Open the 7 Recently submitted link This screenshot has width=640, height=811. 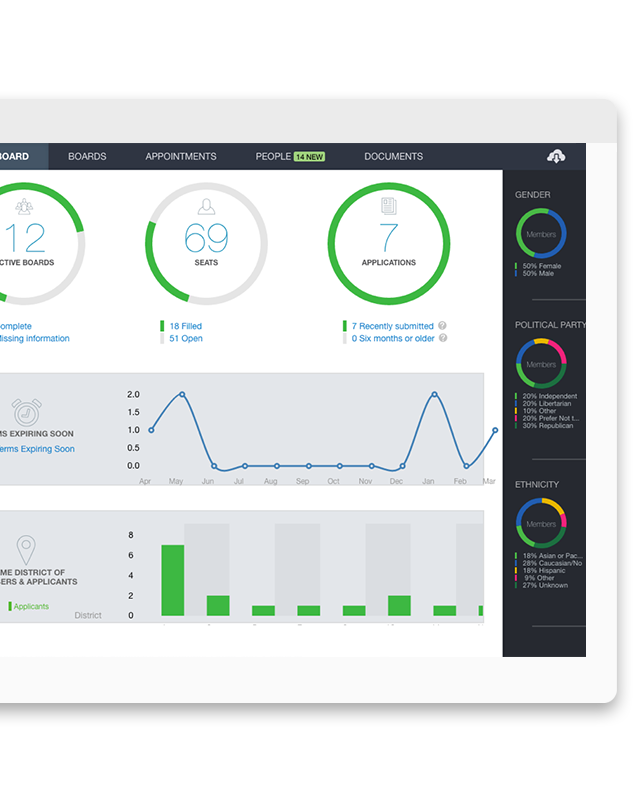coord(392,326)
